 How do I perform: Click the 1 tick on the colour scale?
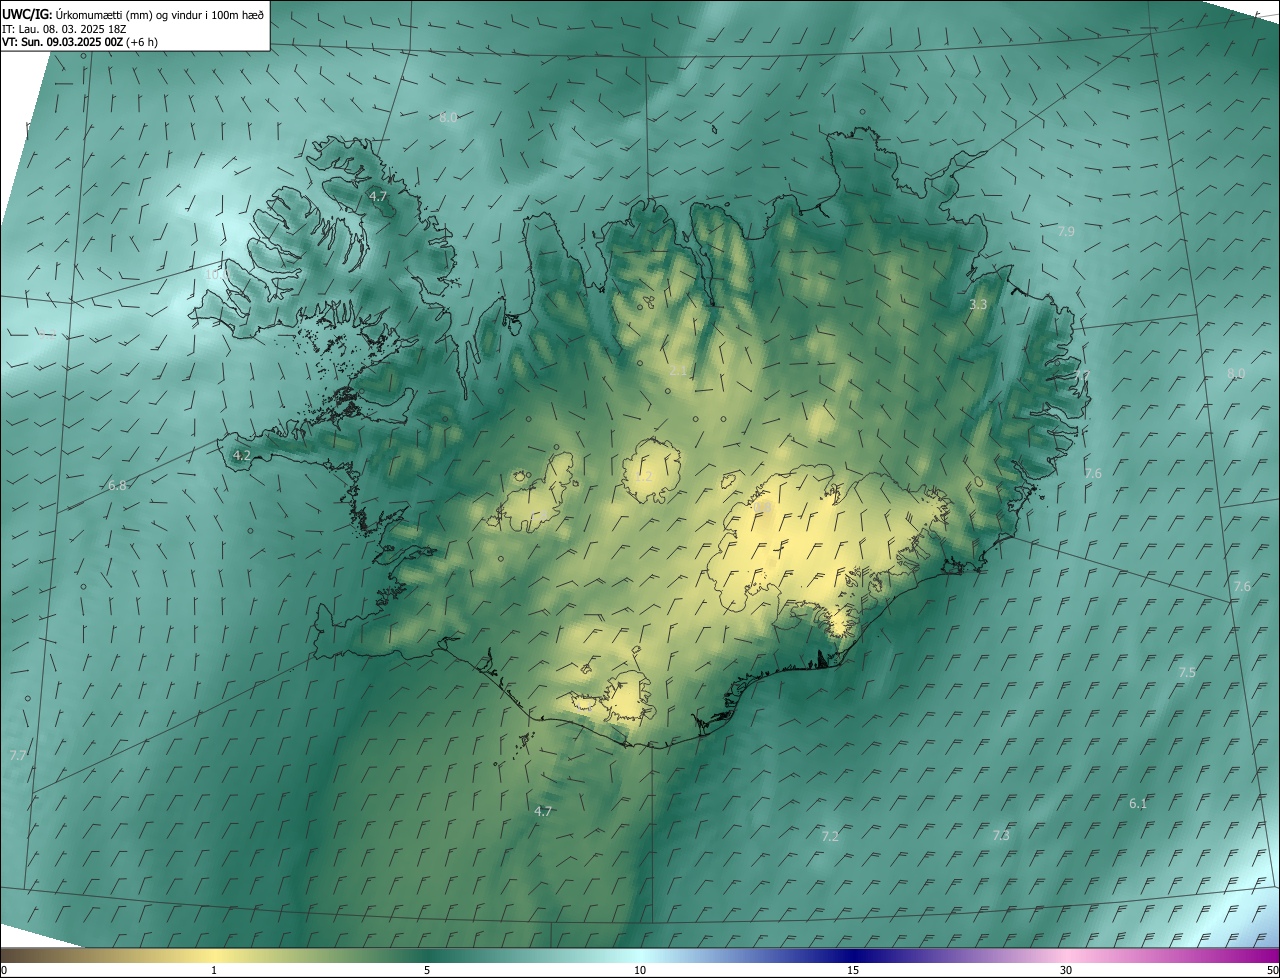click(x=214, y=970)
